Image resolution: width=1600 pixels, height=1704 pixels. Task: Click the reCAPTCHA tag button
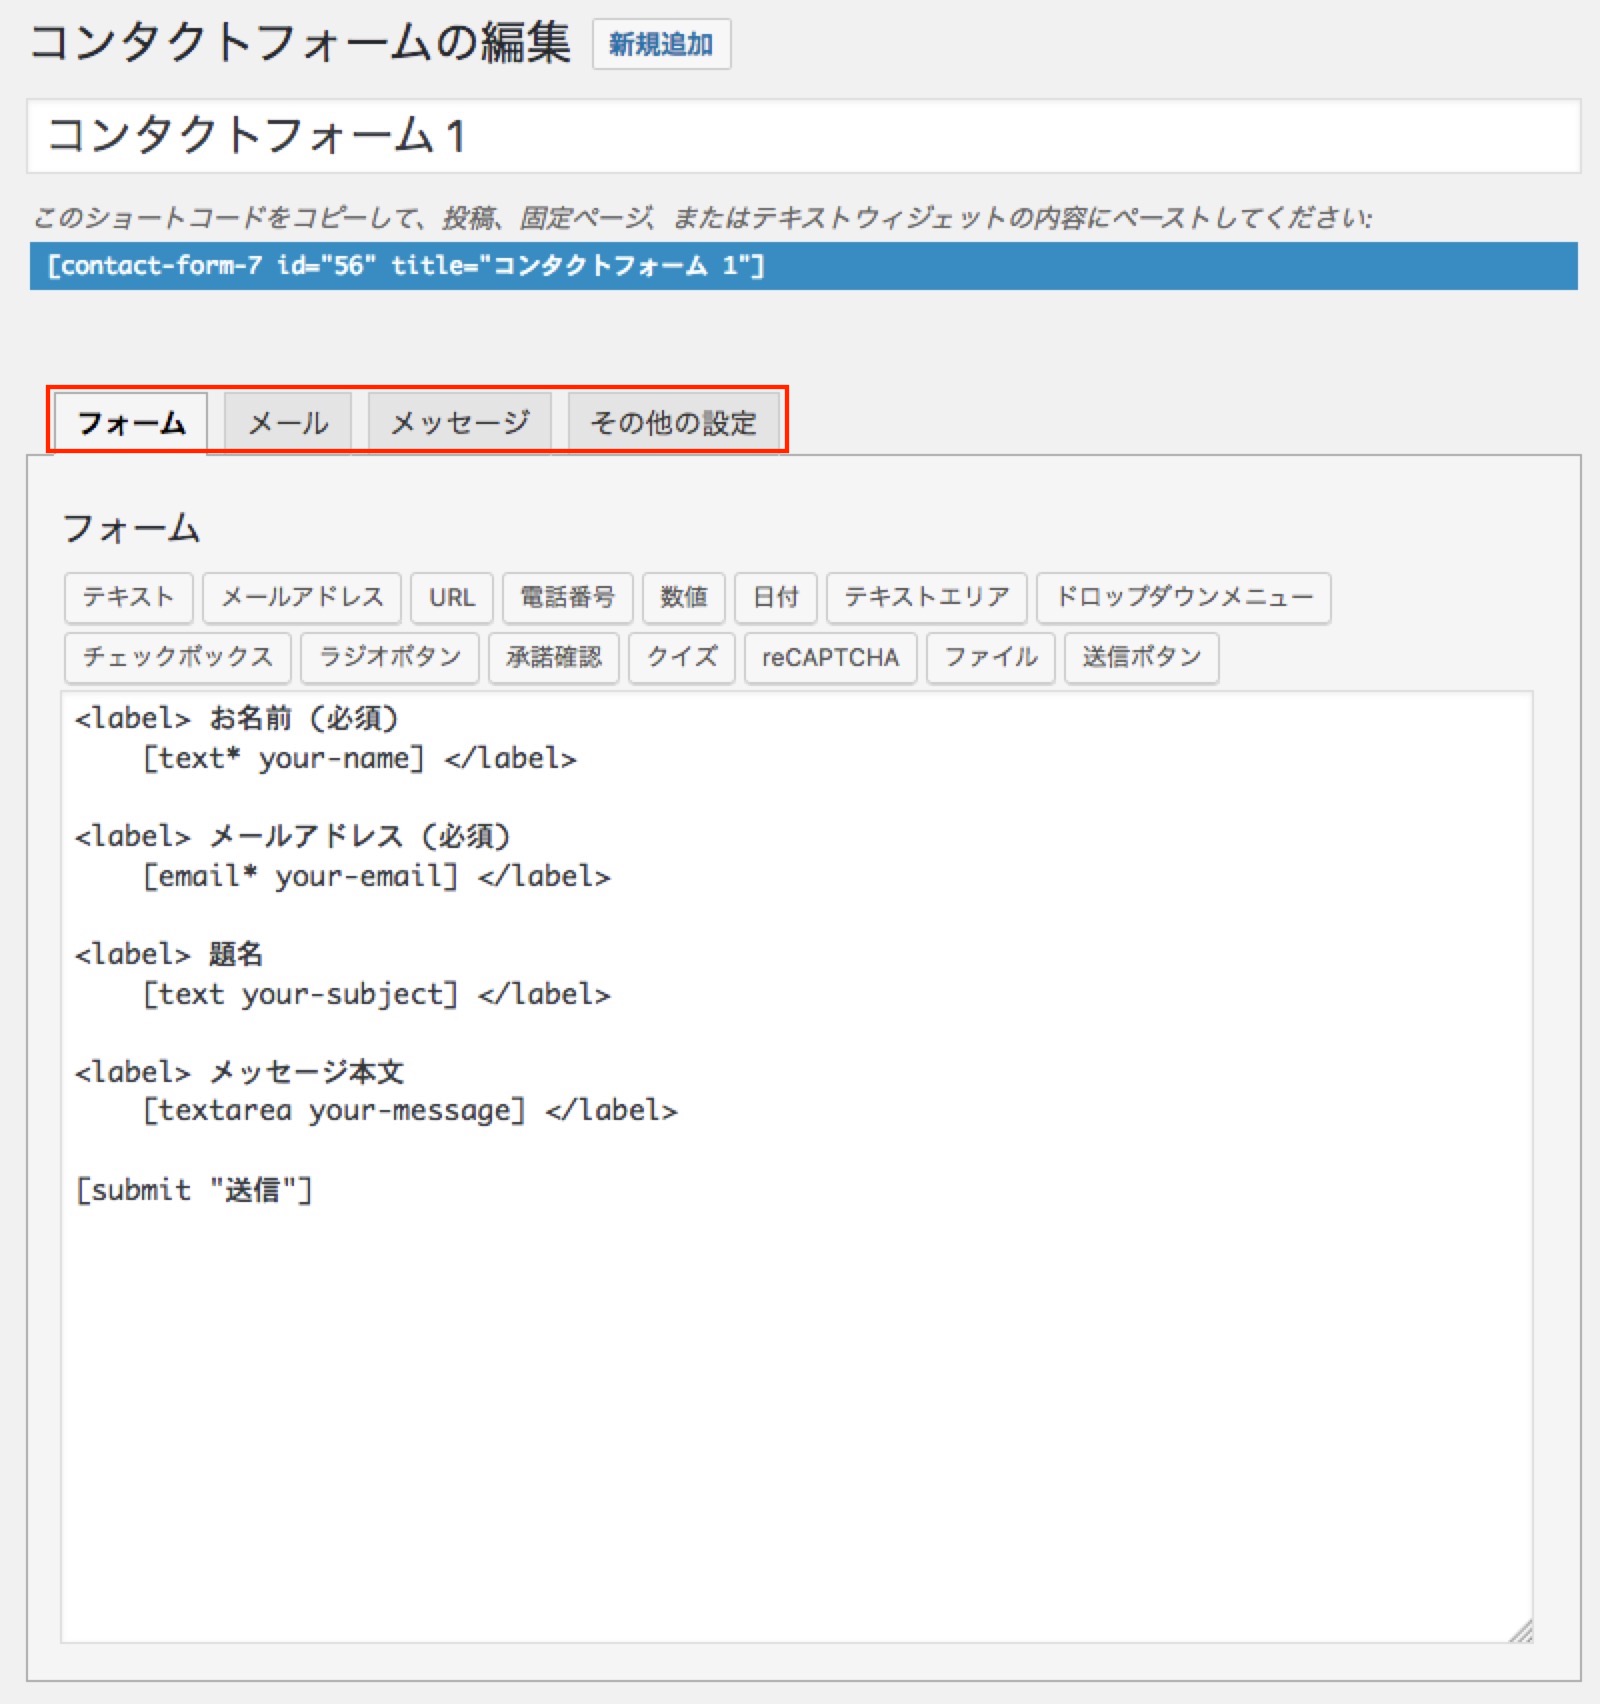831,658
